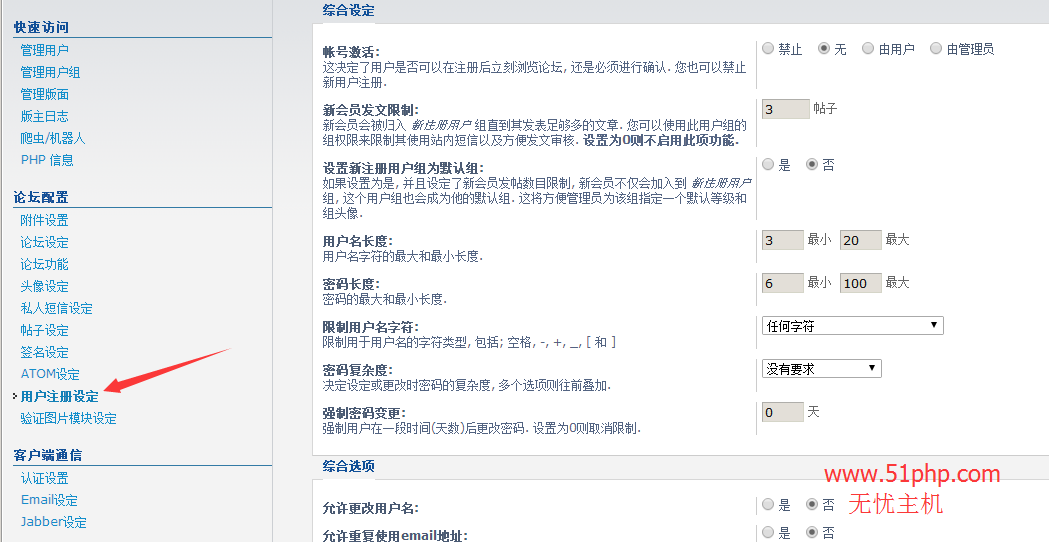Image resolution: width=1049 pixels, height=542 pixels.
Task: Open 管理用户组 in quick access
Action: coord(50,72)
